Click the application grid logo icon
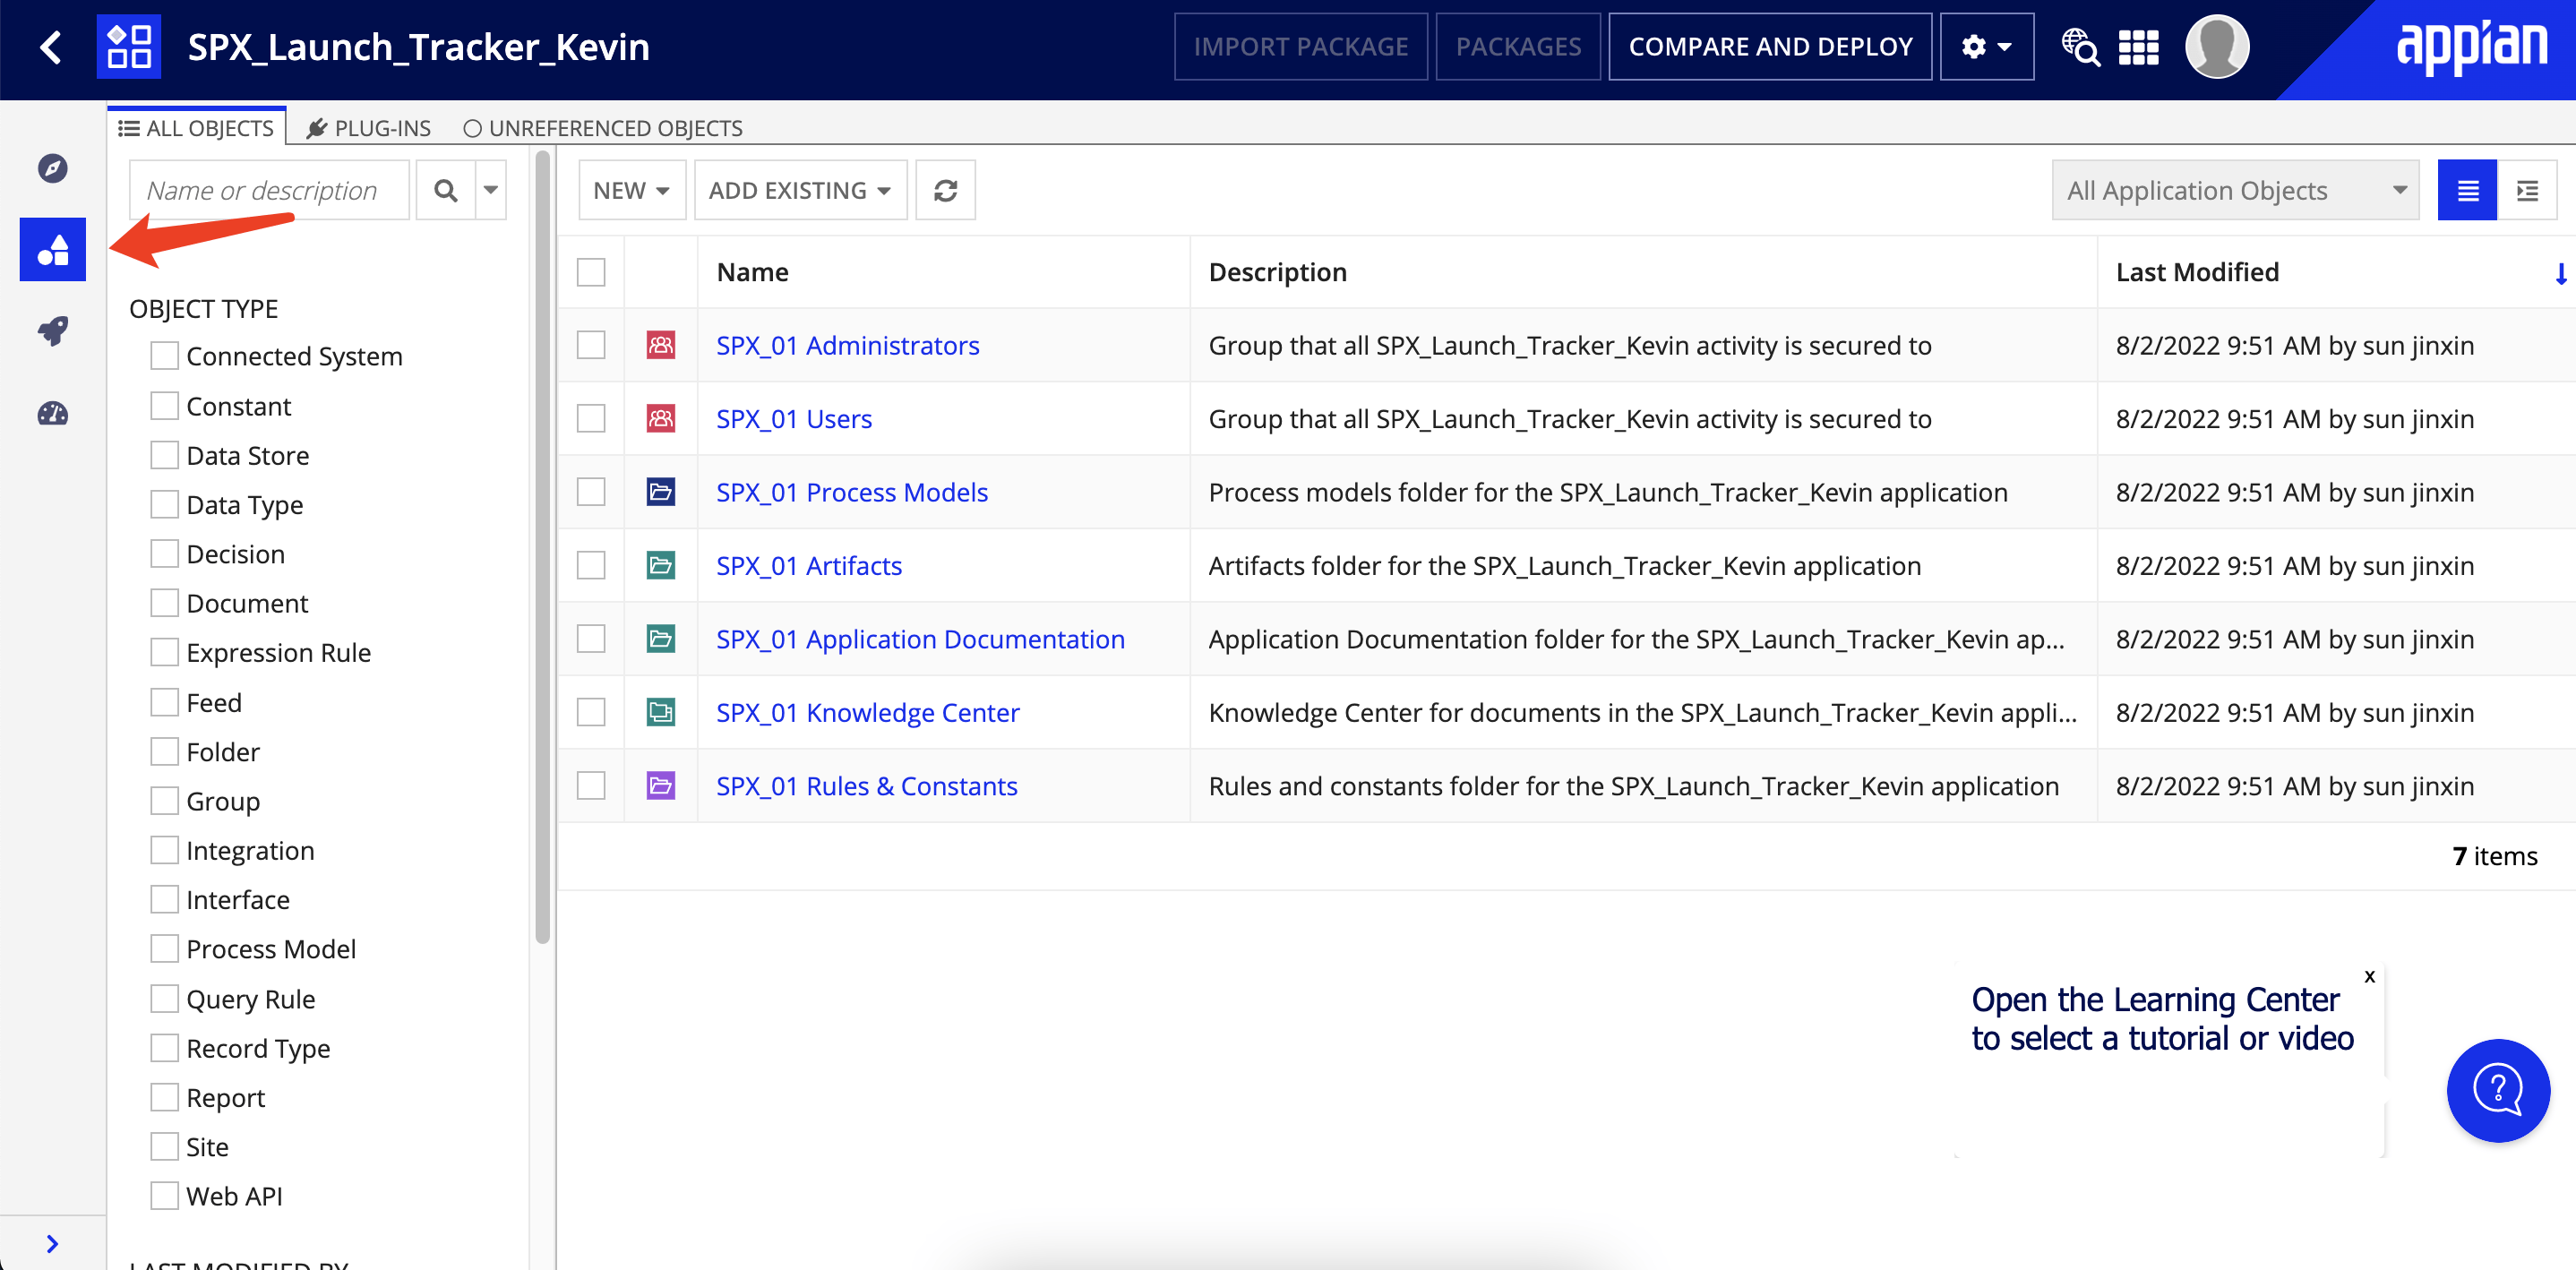Screen dimensions: 2576x1270 tap(129, 47)
